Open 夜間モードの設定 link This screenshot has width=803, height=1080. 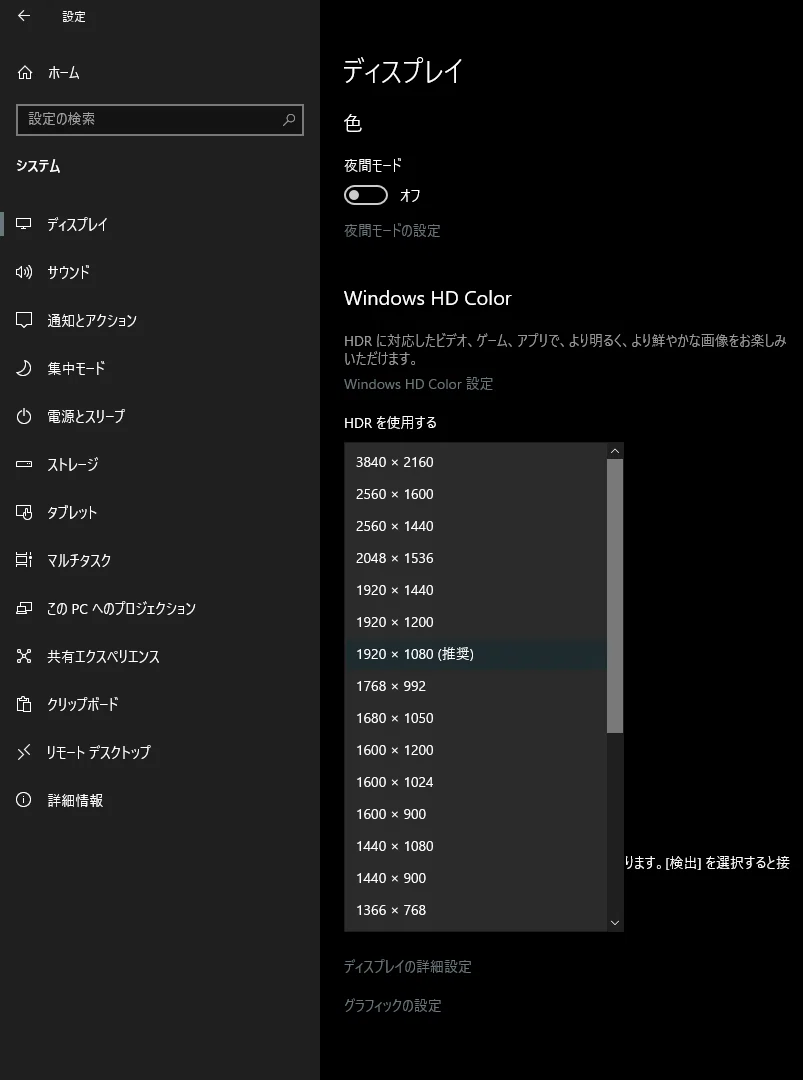392,231
